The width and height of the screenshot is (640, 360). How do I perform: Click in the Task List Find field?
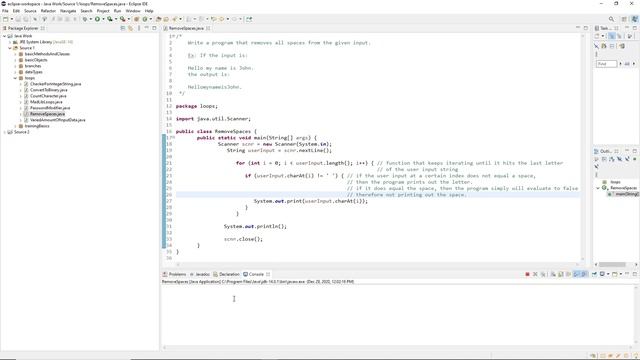pos(607,64)
